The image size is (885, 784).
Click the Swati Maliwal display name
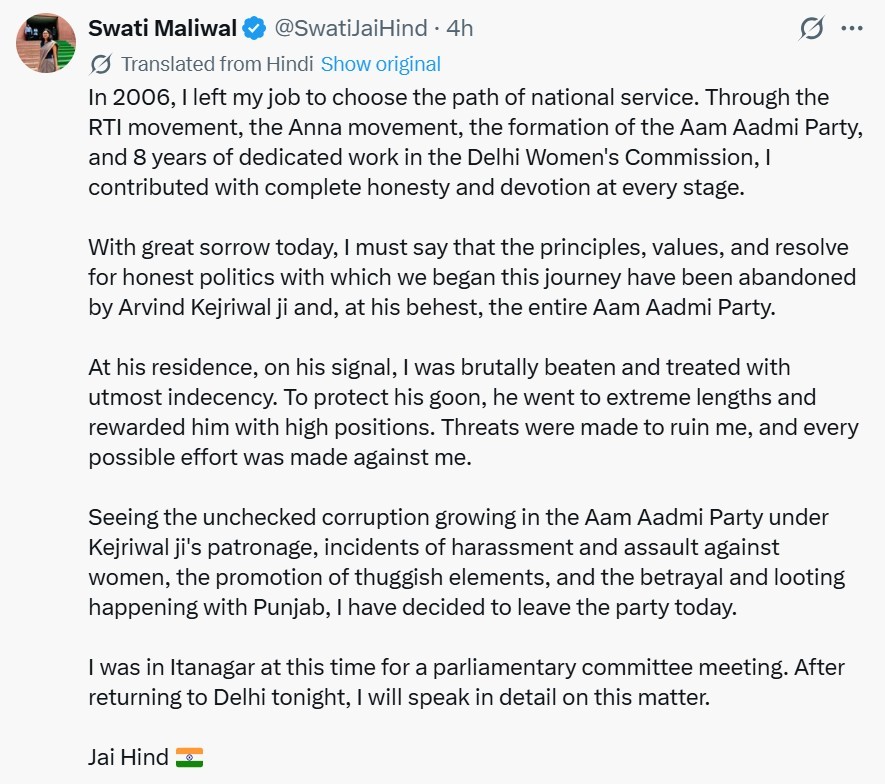[x=163, y=28]
